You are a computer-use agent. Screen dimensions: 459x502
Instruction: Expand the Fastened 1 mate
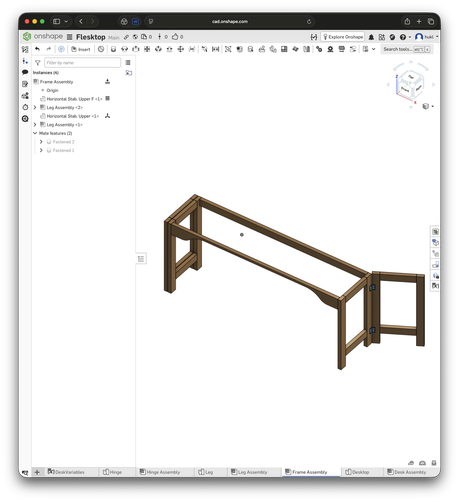click(41, 150)
